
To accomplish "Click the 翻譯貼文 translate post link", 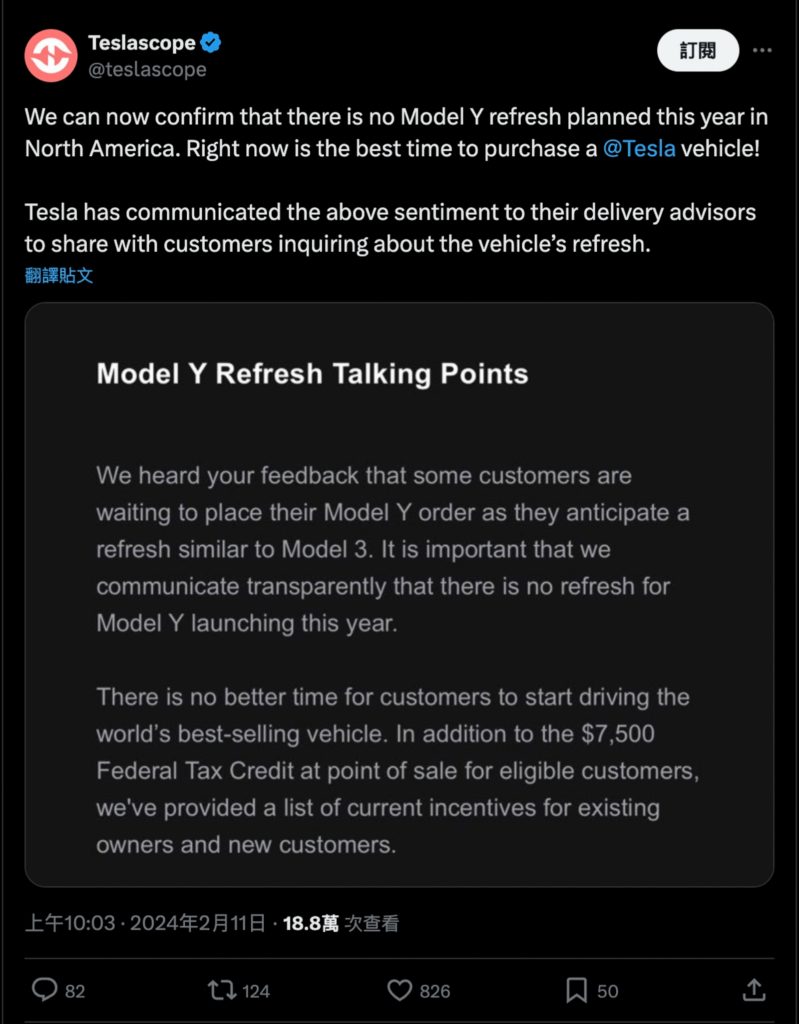I will point(59,276).
